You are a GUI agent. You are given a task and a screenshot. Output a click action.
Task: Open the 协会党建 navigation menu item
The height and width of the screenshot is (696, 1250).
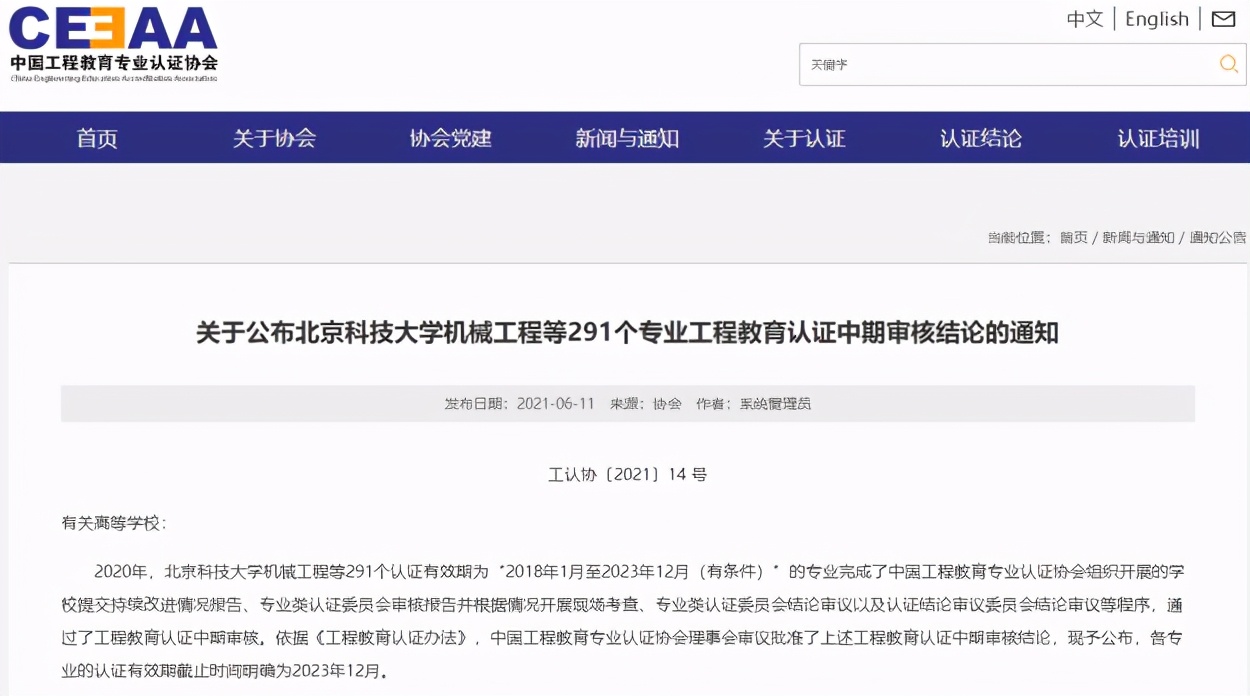coord(452,138)
